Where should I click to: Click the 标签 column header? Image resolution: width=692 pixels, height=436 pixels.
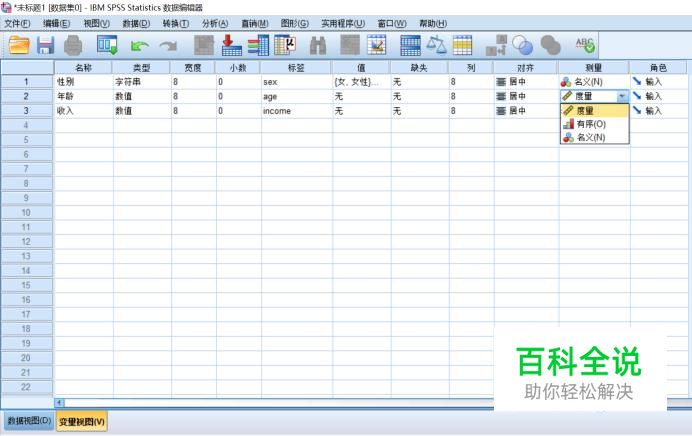click(296, 68)
